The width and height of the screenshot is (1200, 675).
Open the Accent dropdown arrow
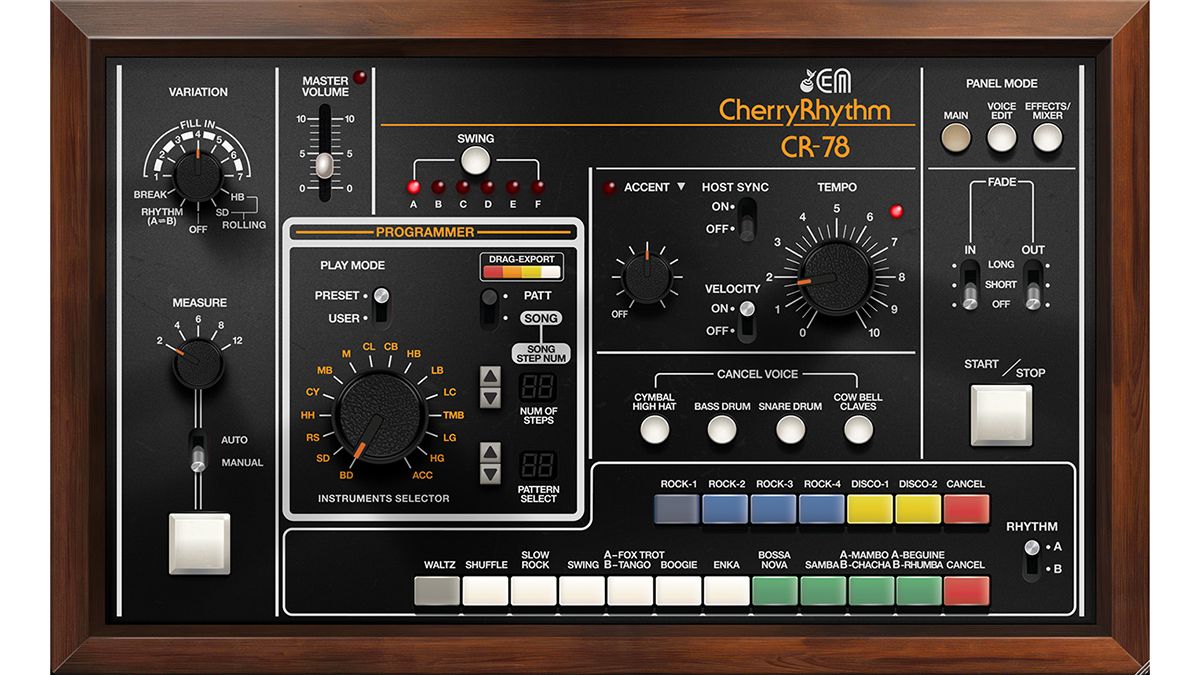[x=681, y=187]
